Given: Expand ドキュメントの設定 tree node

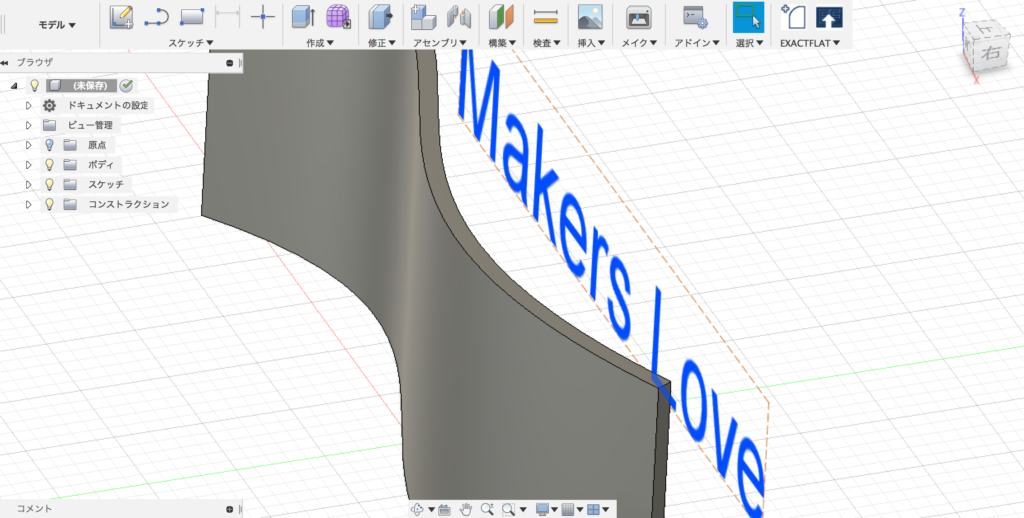Looking at the screenshot, I should [29, 106].
